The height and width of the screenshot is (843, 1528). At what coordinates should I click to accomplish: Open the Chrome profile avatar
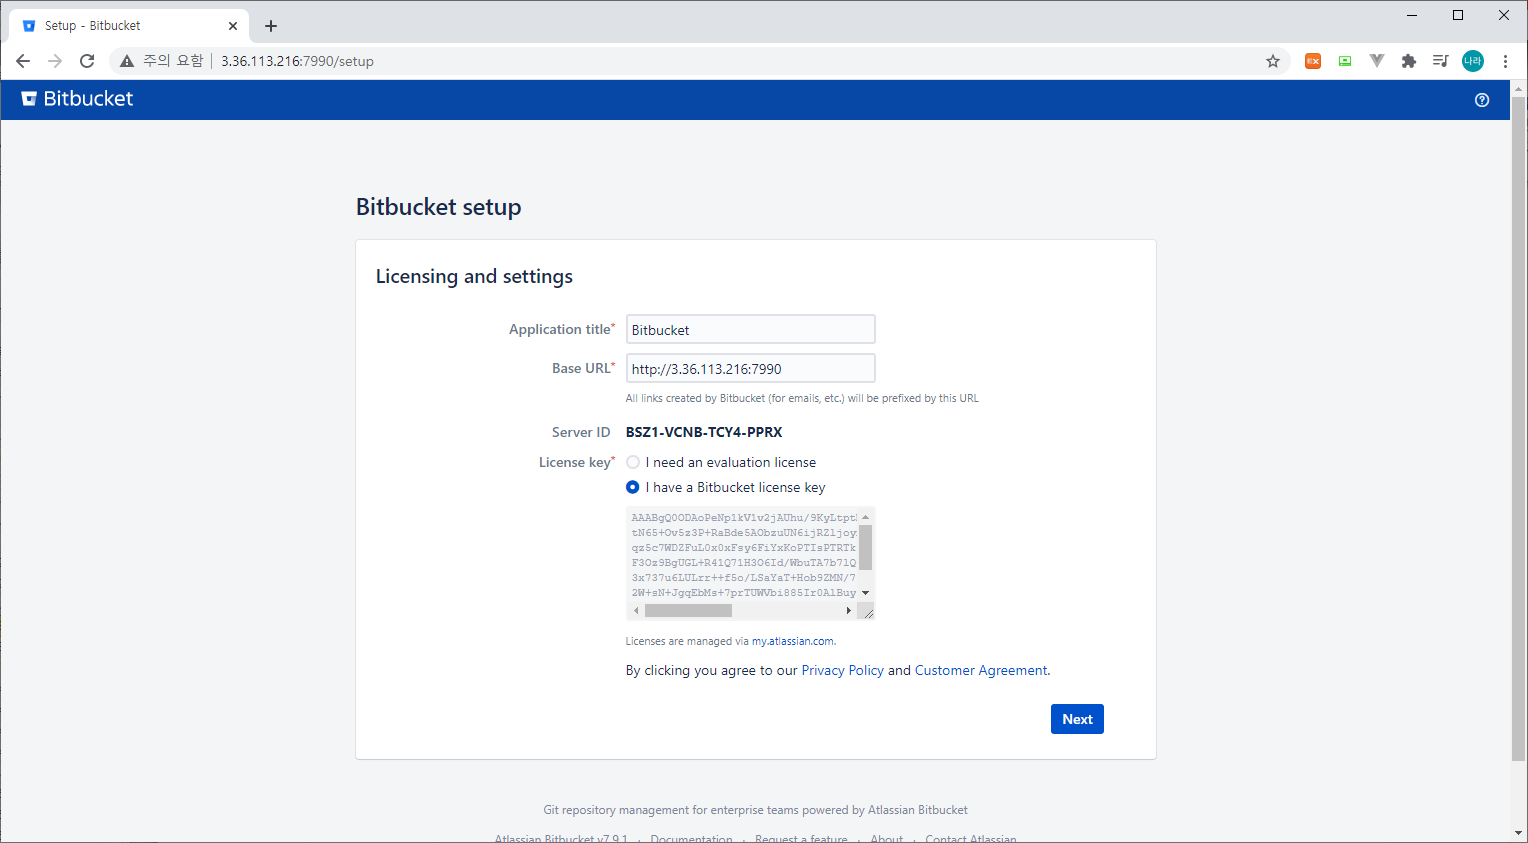pos(1473,61)
